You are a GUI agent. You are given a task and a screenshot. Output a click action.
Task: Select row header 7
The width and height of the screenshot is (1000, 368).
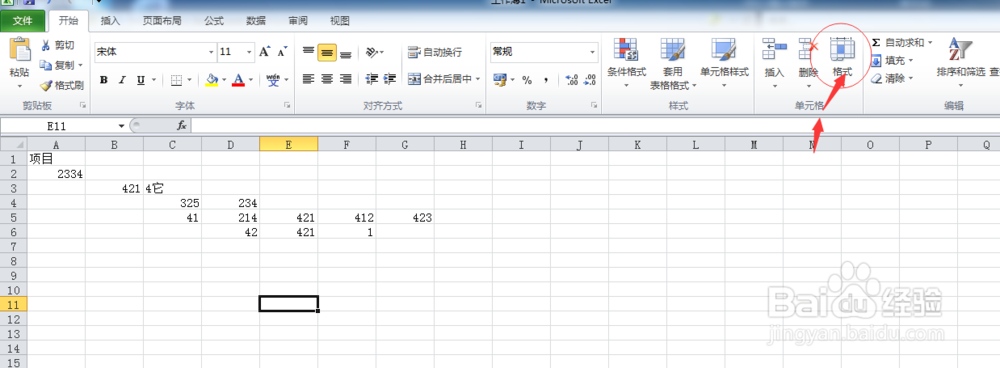(13, 246)
